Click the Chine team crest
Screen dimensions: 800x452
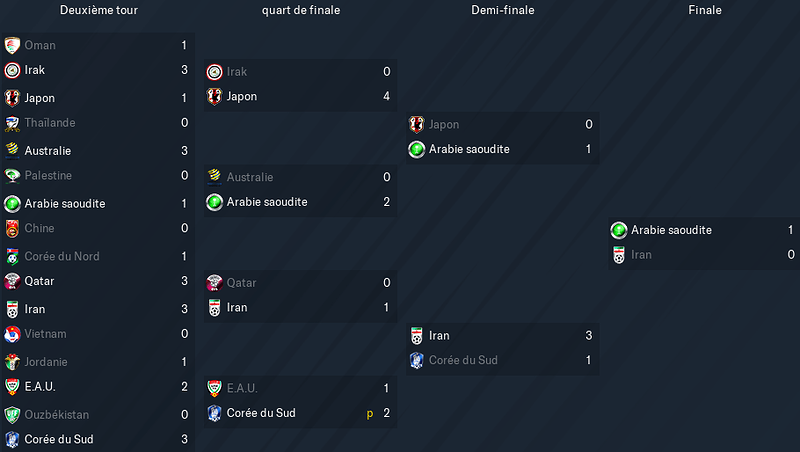click(x=12, y=228)
